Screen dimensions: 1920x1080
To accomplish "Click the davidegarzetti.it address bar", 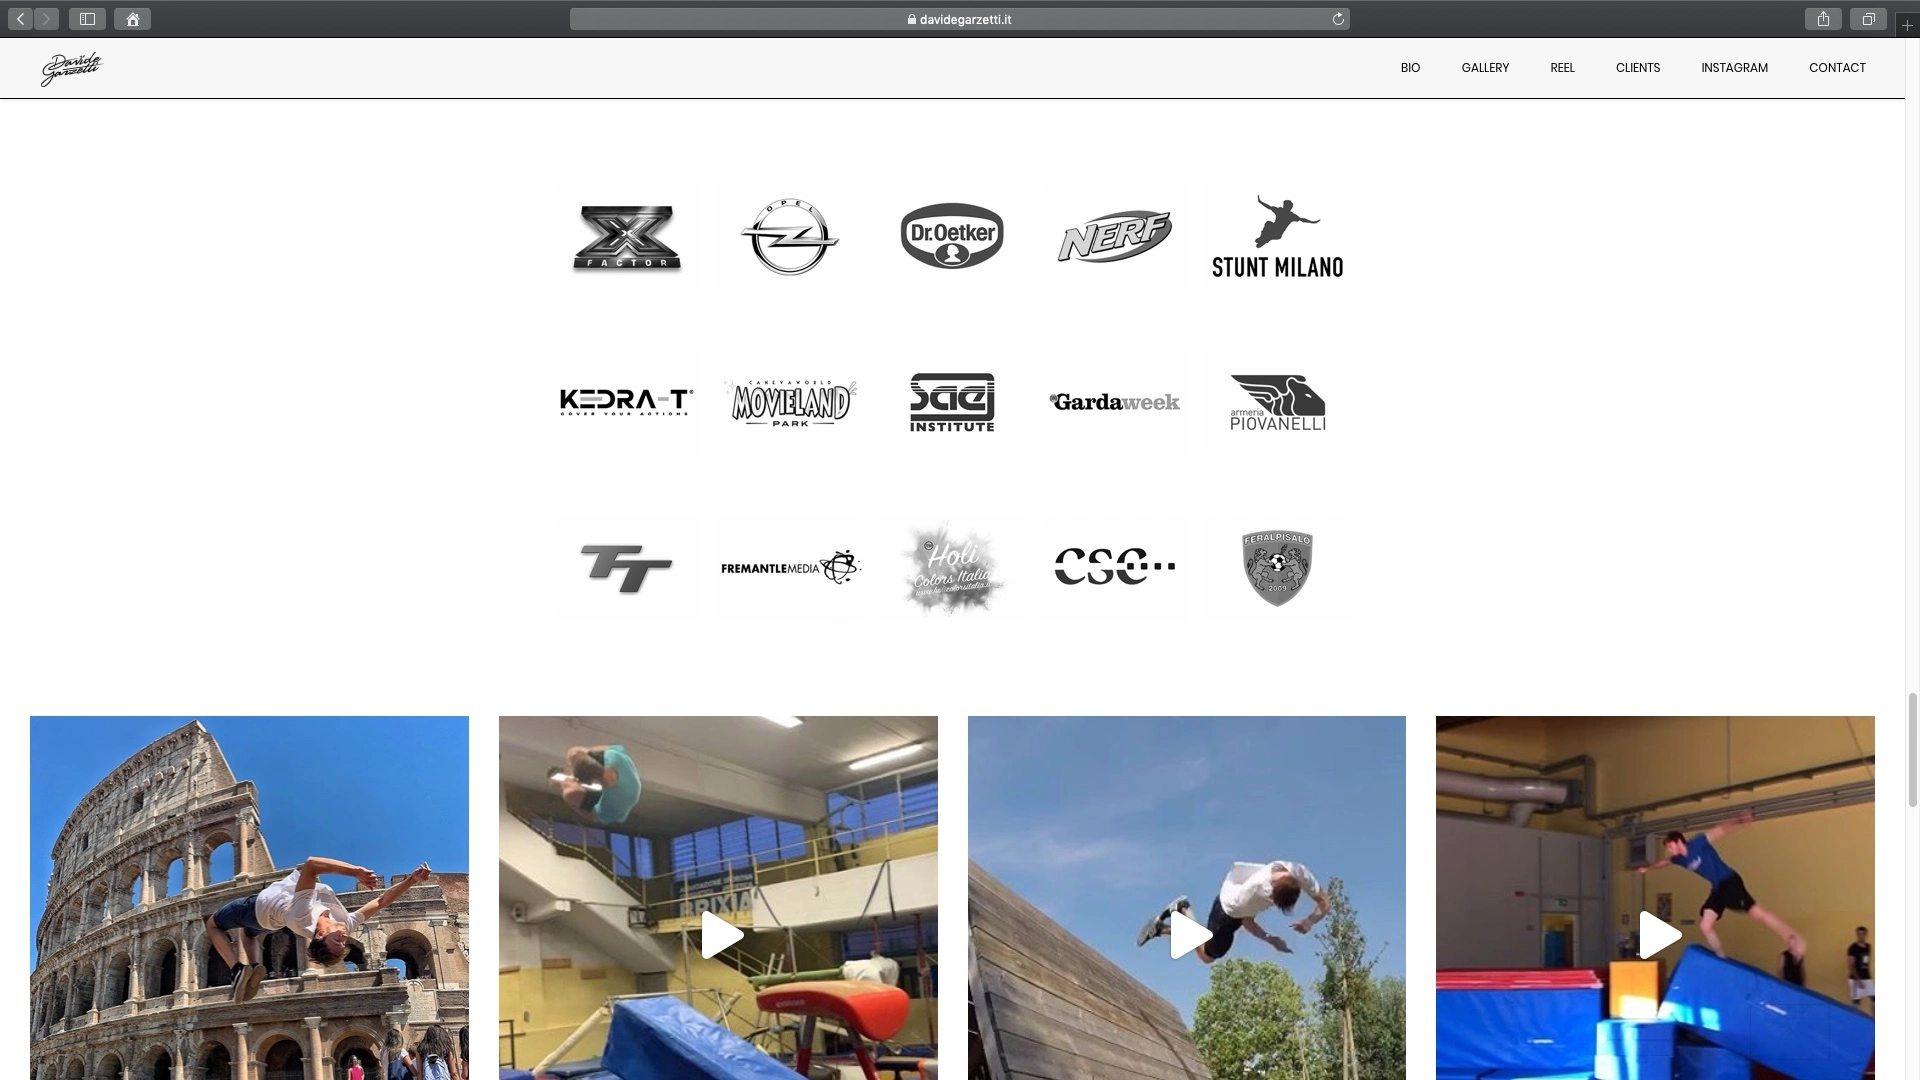I will (x=959, y=19).
